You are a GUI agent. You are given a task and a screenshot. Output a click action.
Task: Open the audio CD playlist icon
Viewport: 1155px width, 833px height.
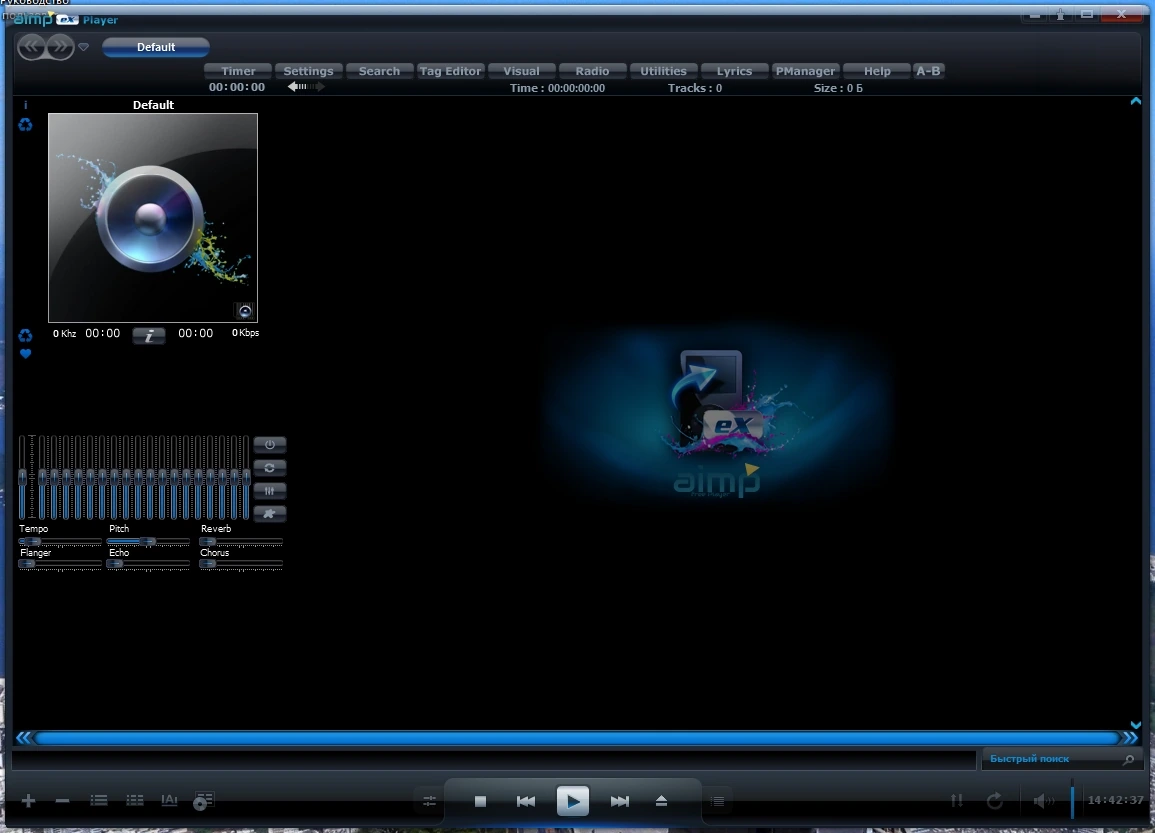(203, 801)
